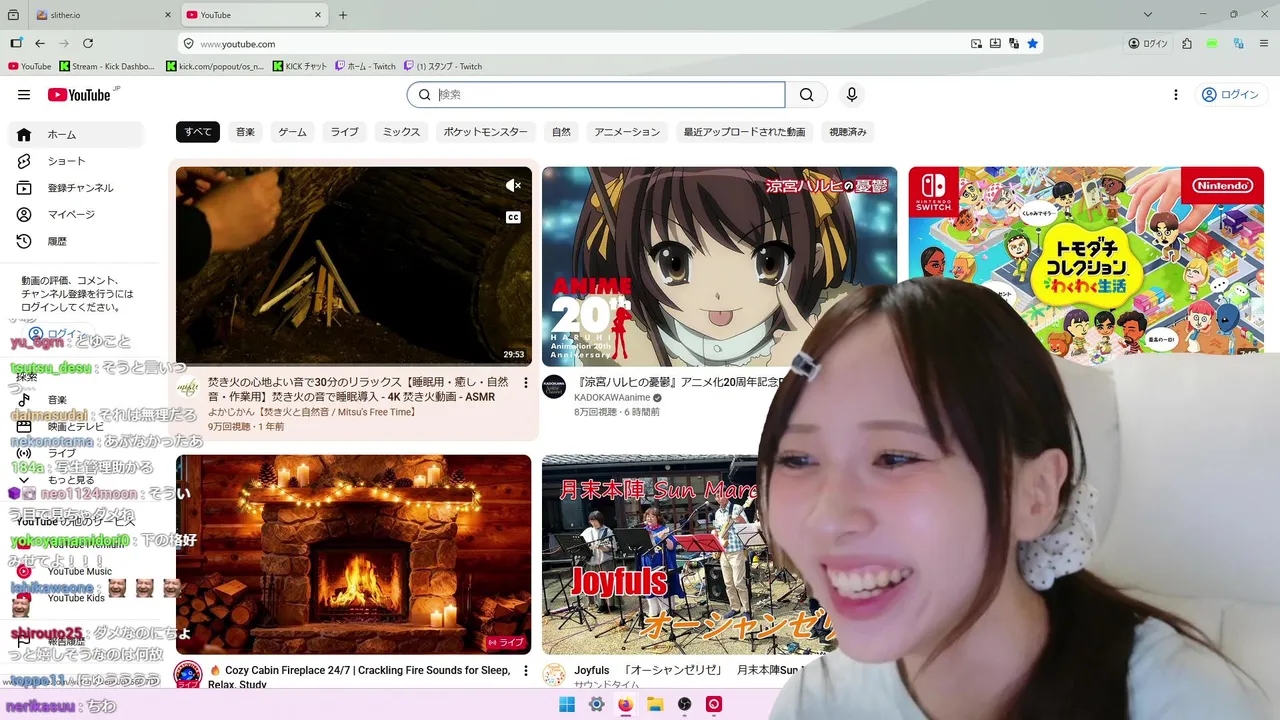
Task: Select the 音楽 filter chip
Action: click(x=245, y=132)
